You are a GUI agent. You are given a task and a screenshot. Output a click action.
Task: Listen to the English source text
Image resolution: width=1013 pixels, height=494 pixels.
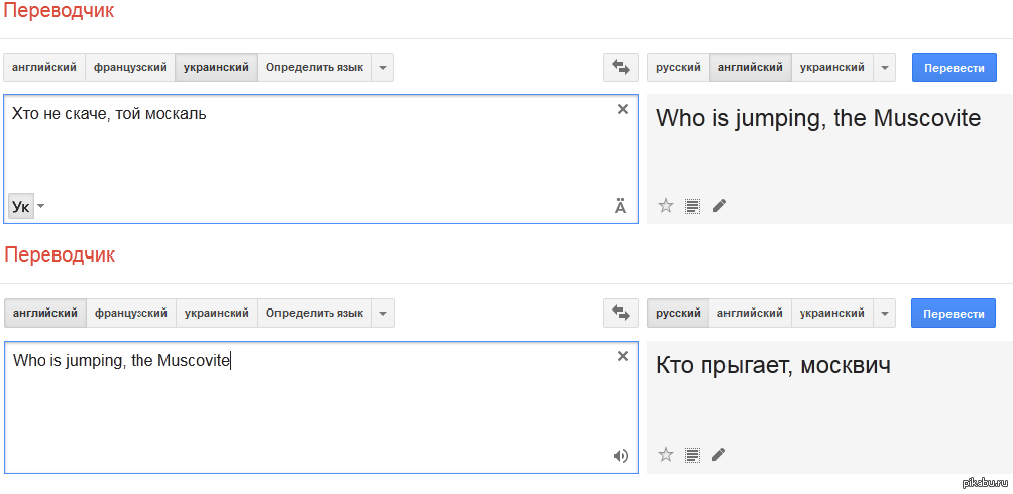(621, 456)
